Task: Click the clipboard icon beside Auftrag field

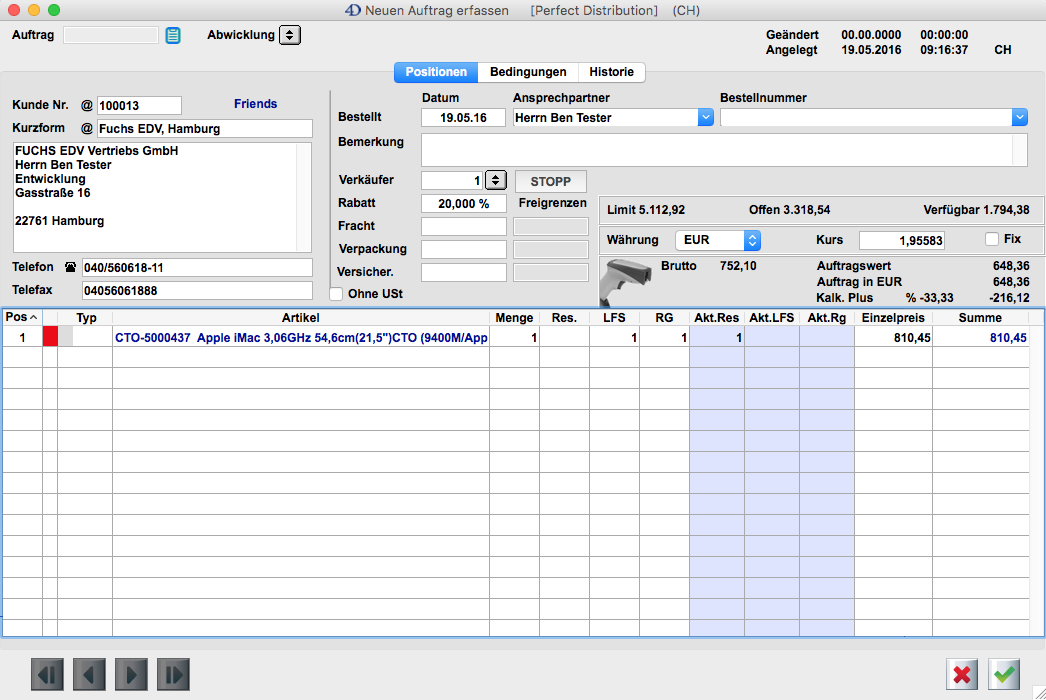Action: (x=173, y=36)
